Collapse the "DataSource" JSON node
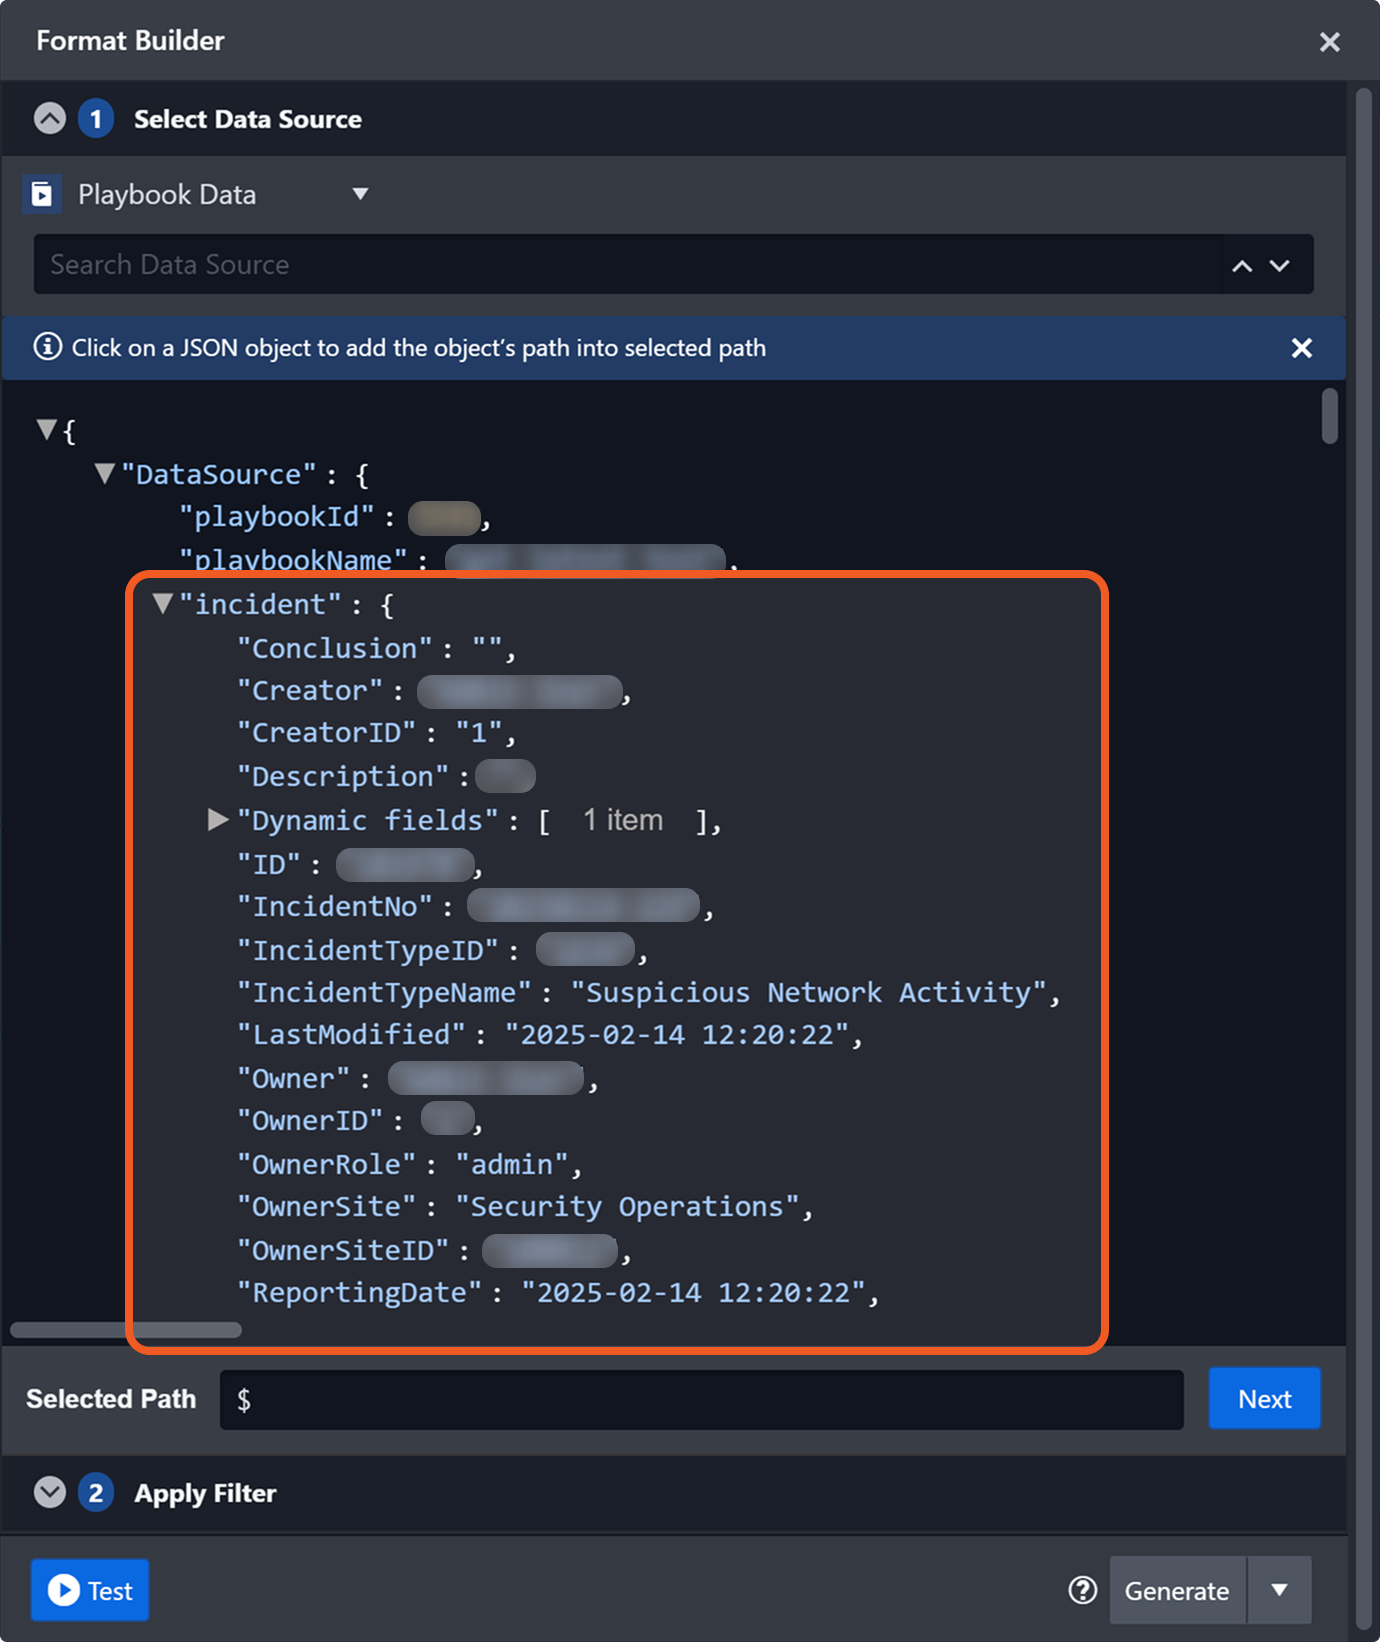The height and width of the screenshot is (1642, 1380). (105, 473)
